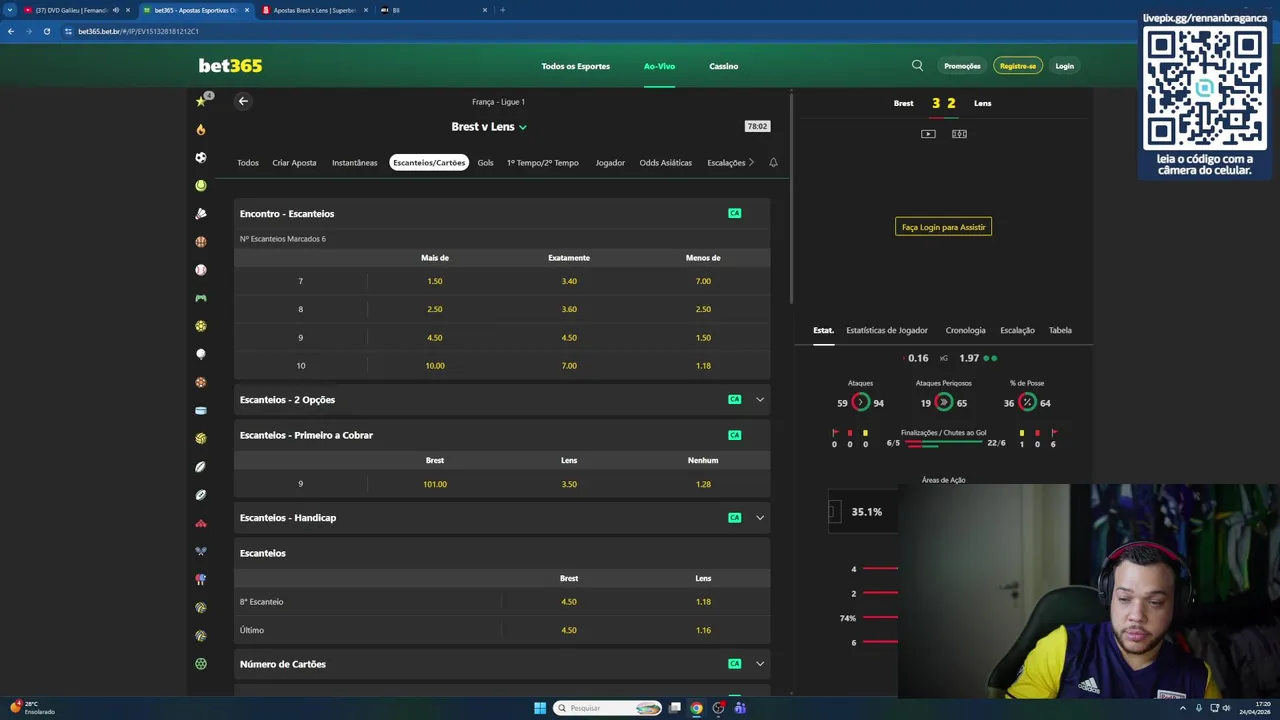1280x720 pixels.
Task: Click the notification bell icon near tabs
Action: [x=773, y=162]
